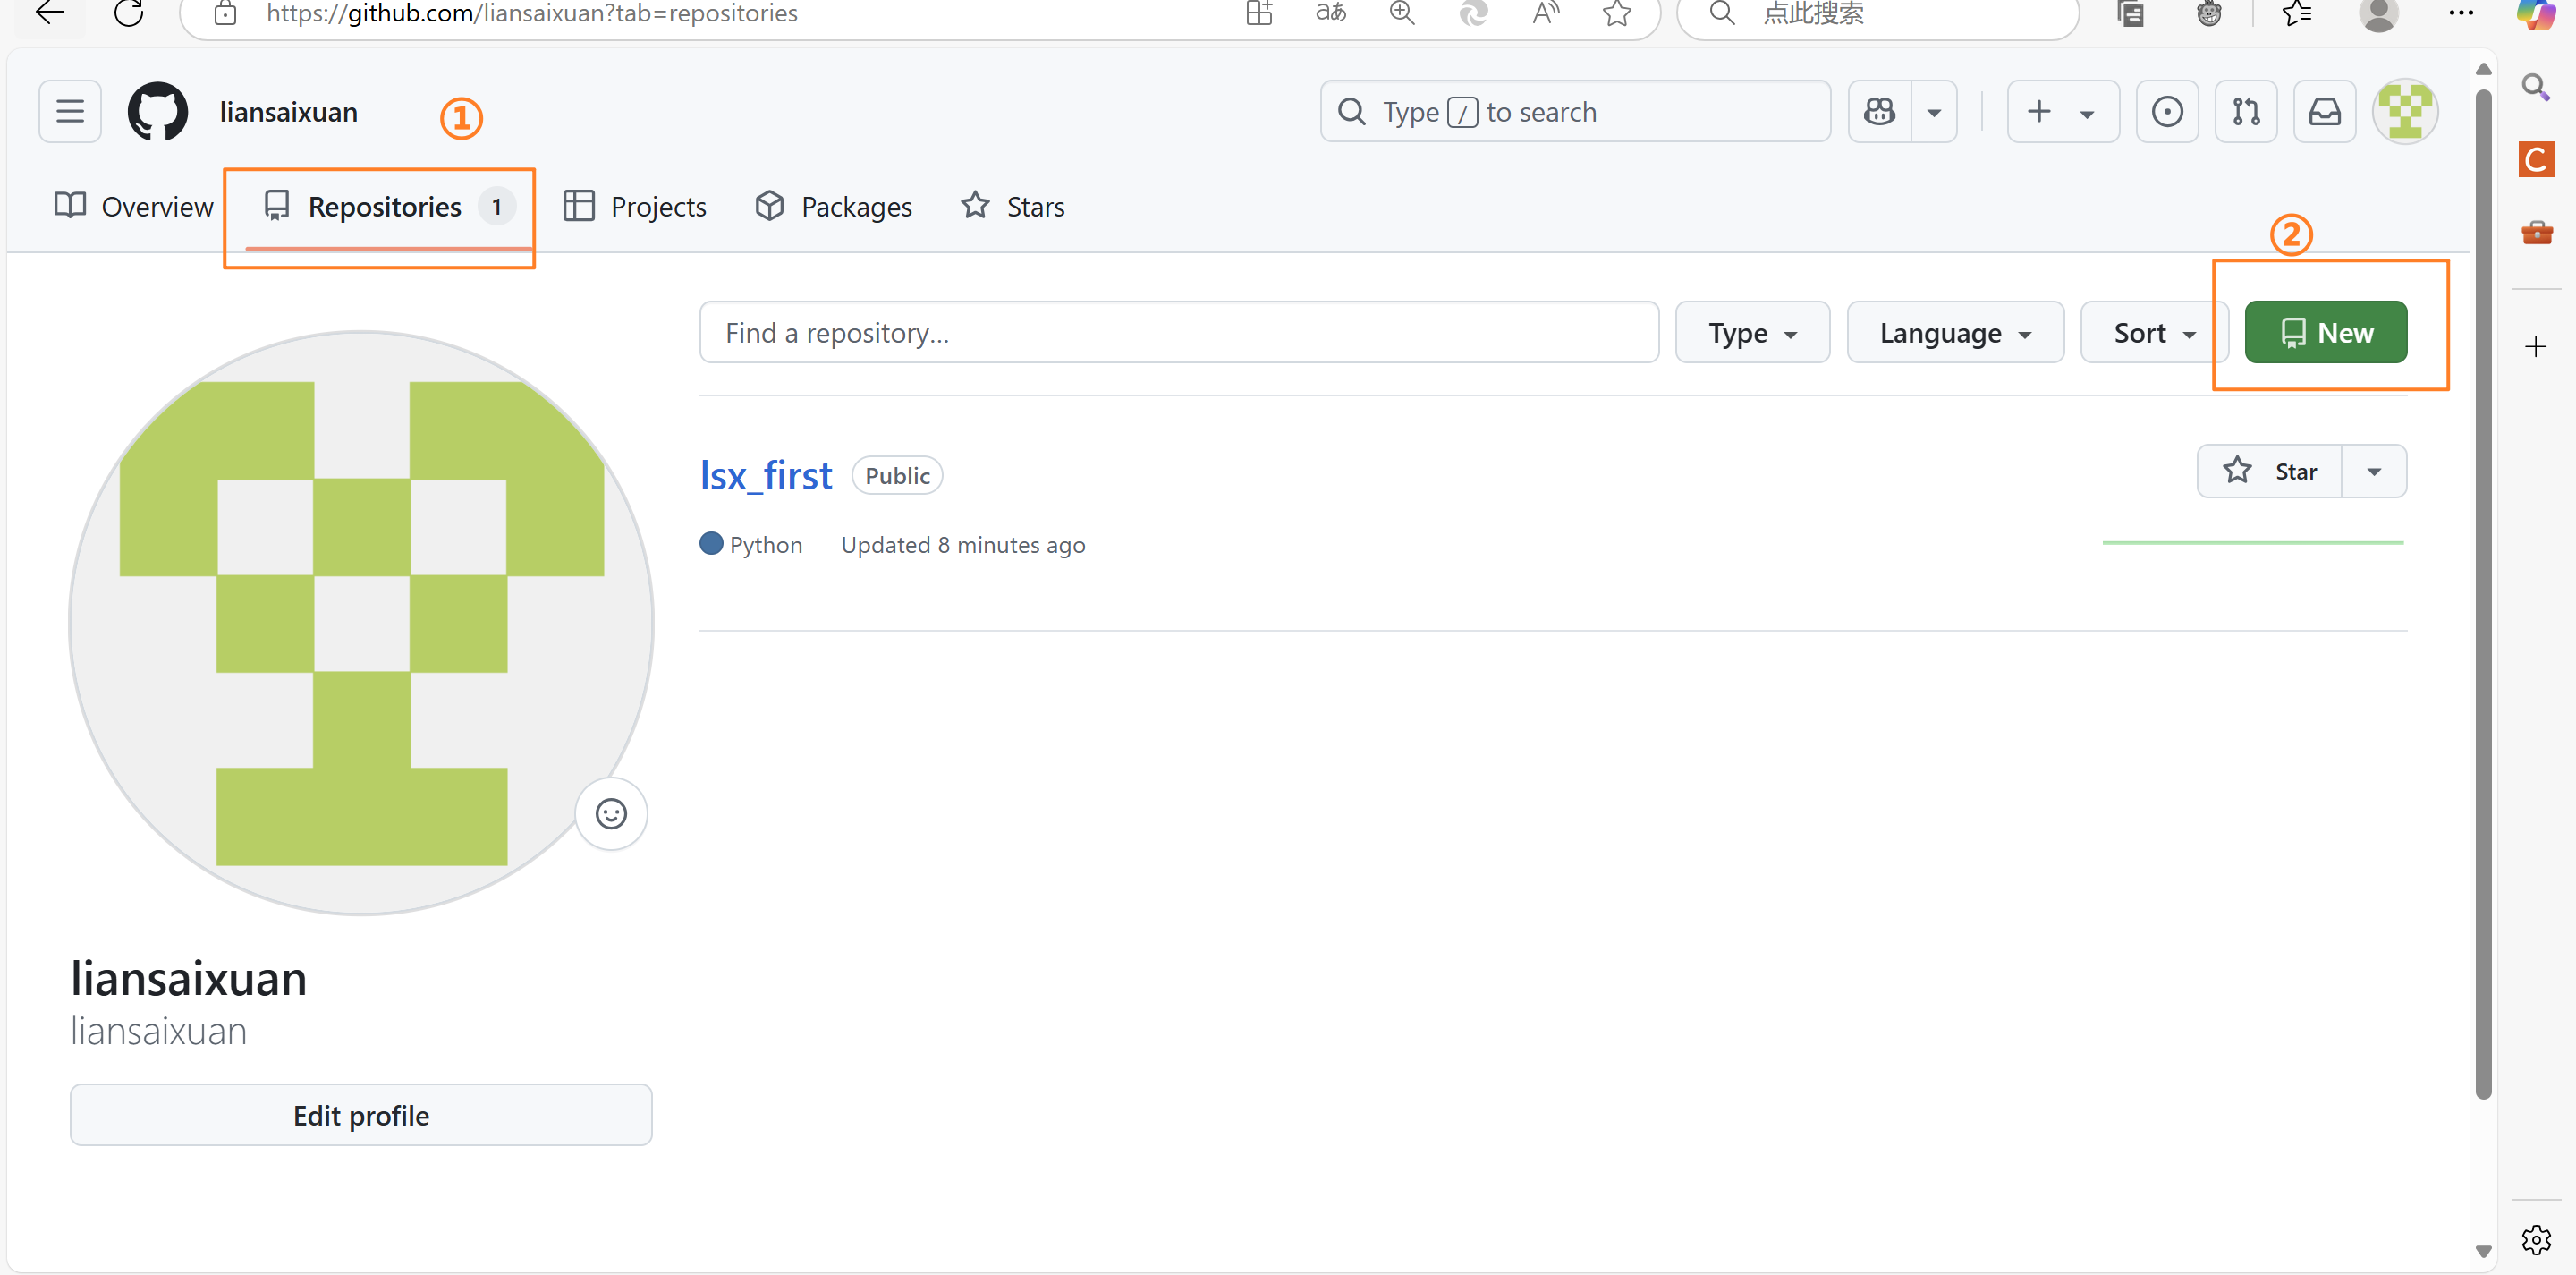Favorite this page with browser star
This screenshot has width=2576, height=1275.
pos(1617,13)
